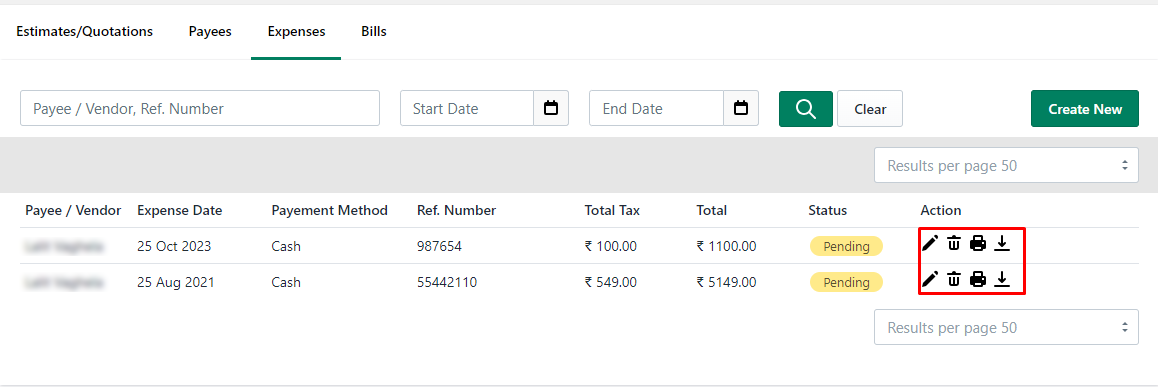
Task: Clear the search filters
Action: tap(870, 109)
